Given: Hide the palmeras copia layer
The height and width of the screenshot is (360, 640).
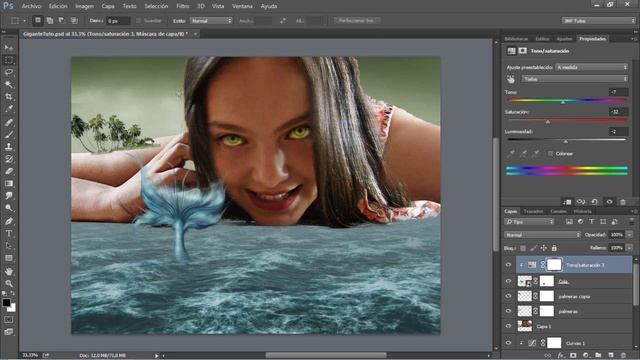Looking at the screenshot, I should click(x=508, y=296).
